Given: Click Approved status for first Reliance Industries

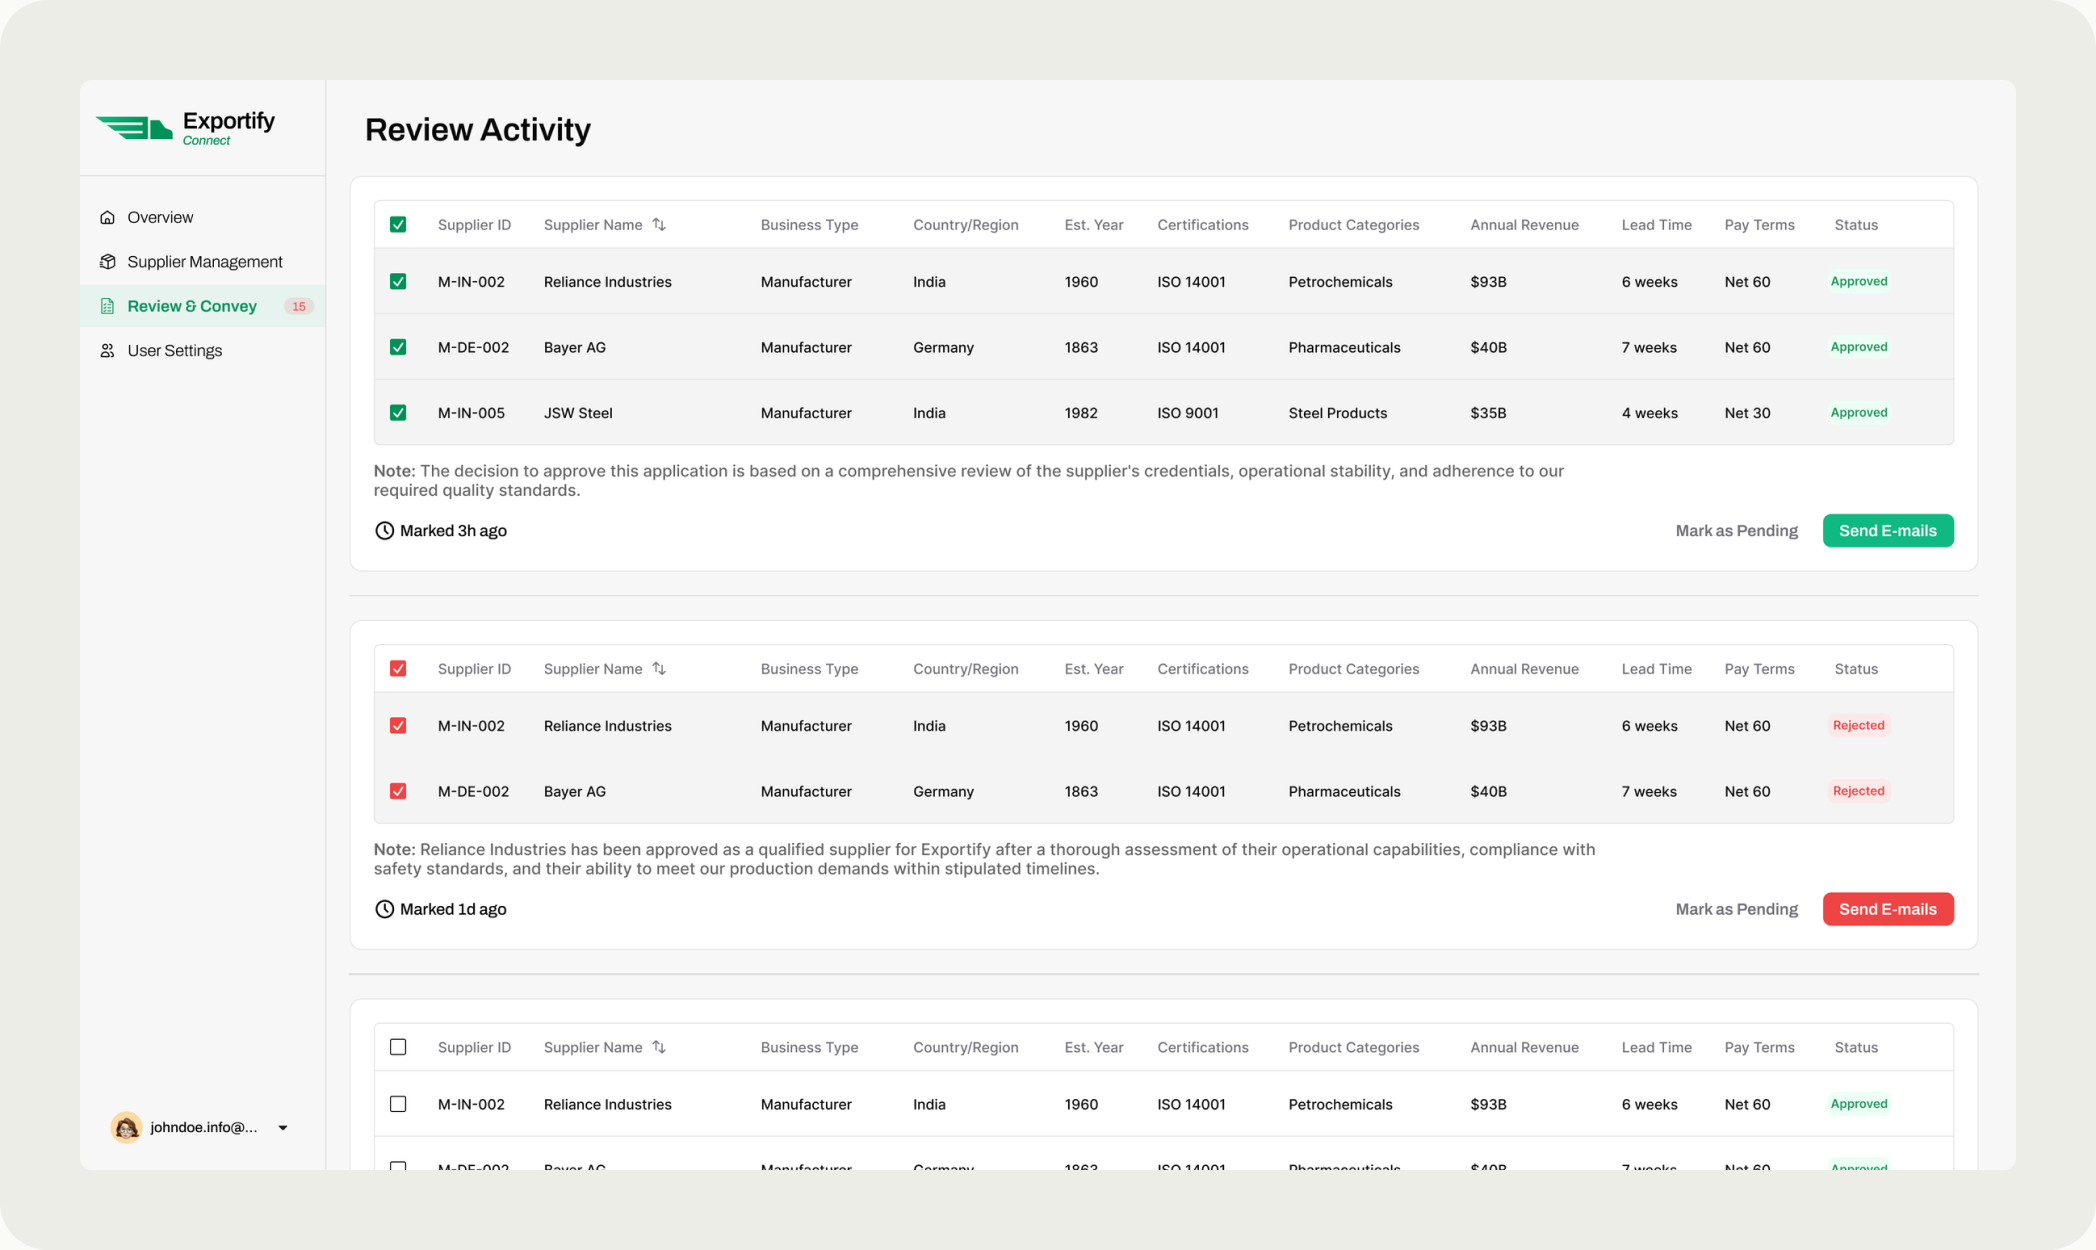Looking at the screenshot, I should coord(1858,281).
